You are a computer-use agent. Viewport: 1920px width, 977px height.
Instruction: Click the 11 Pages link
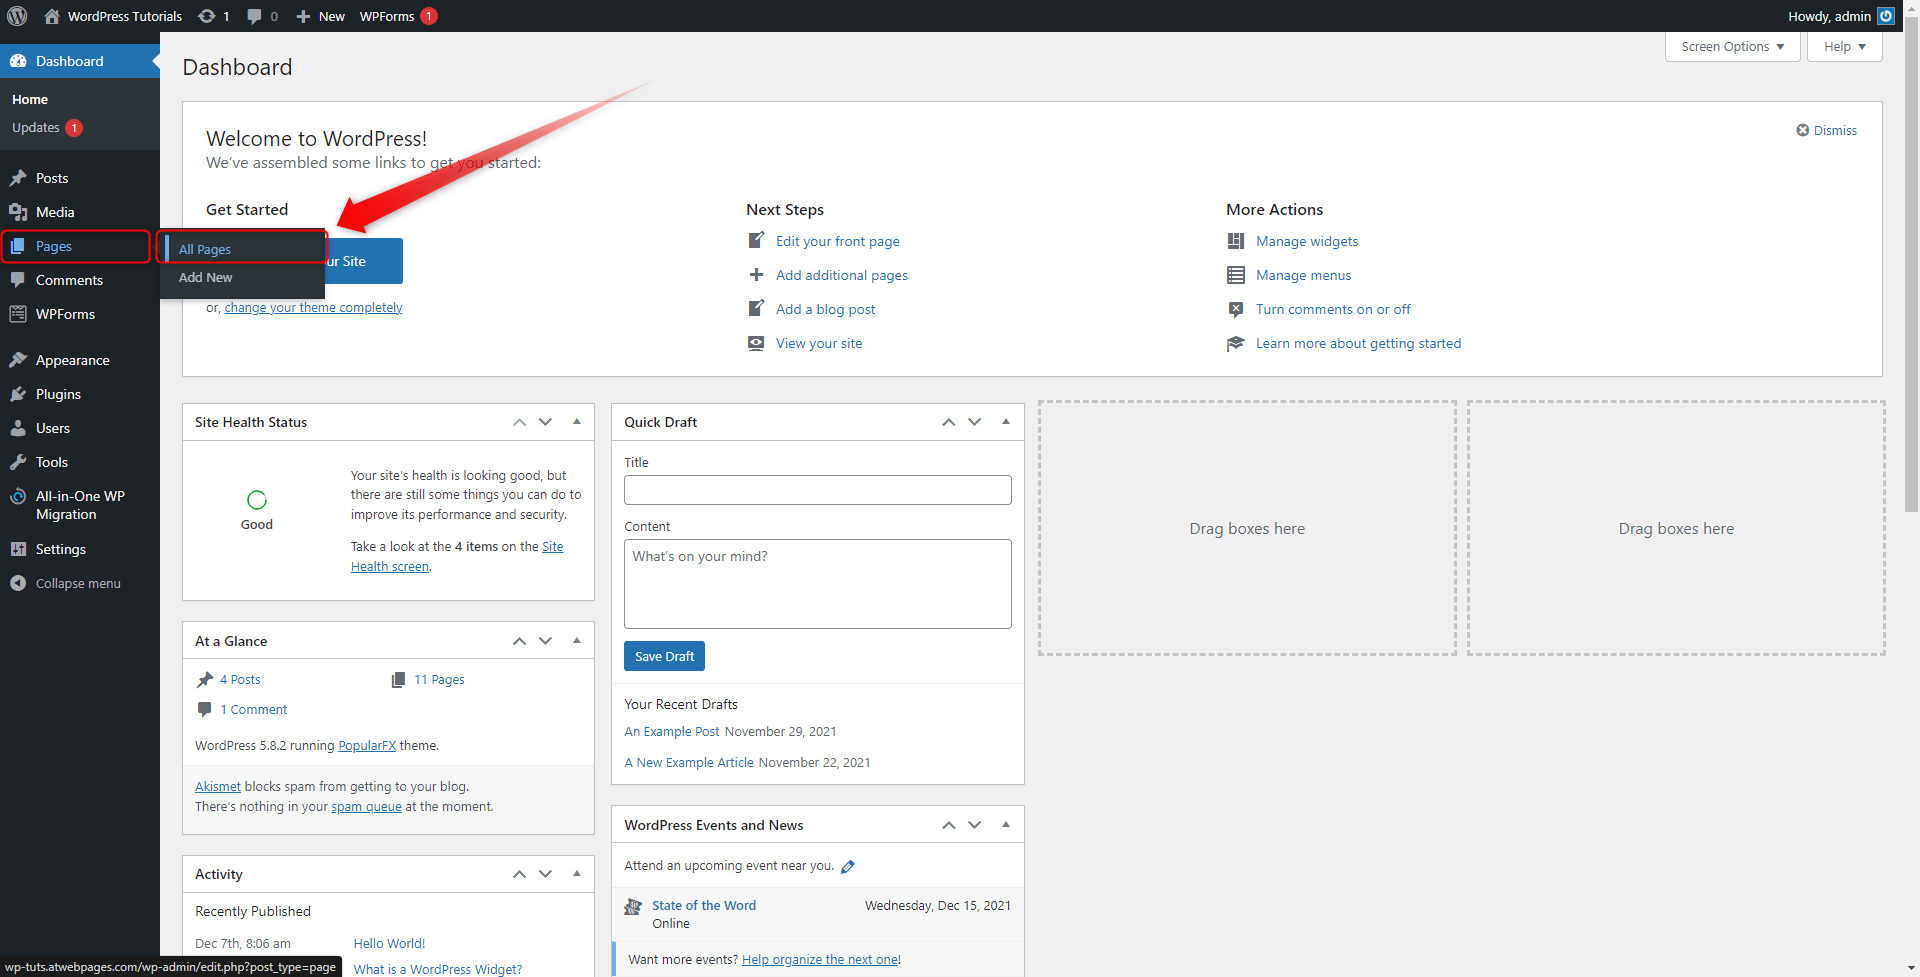[x=439, y=680]
